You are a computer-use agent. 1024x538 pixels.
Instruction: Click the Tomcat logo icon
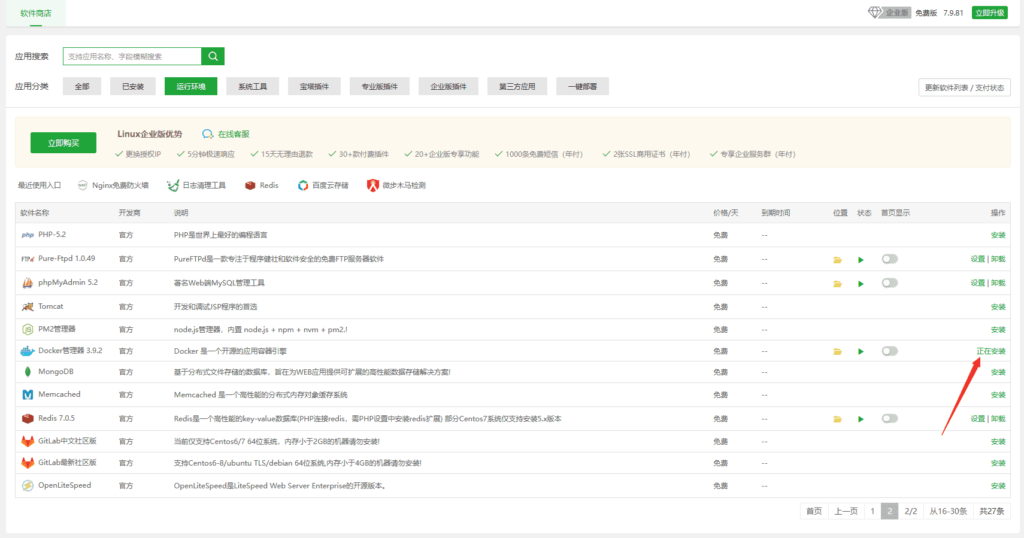(x=27, y=306)
